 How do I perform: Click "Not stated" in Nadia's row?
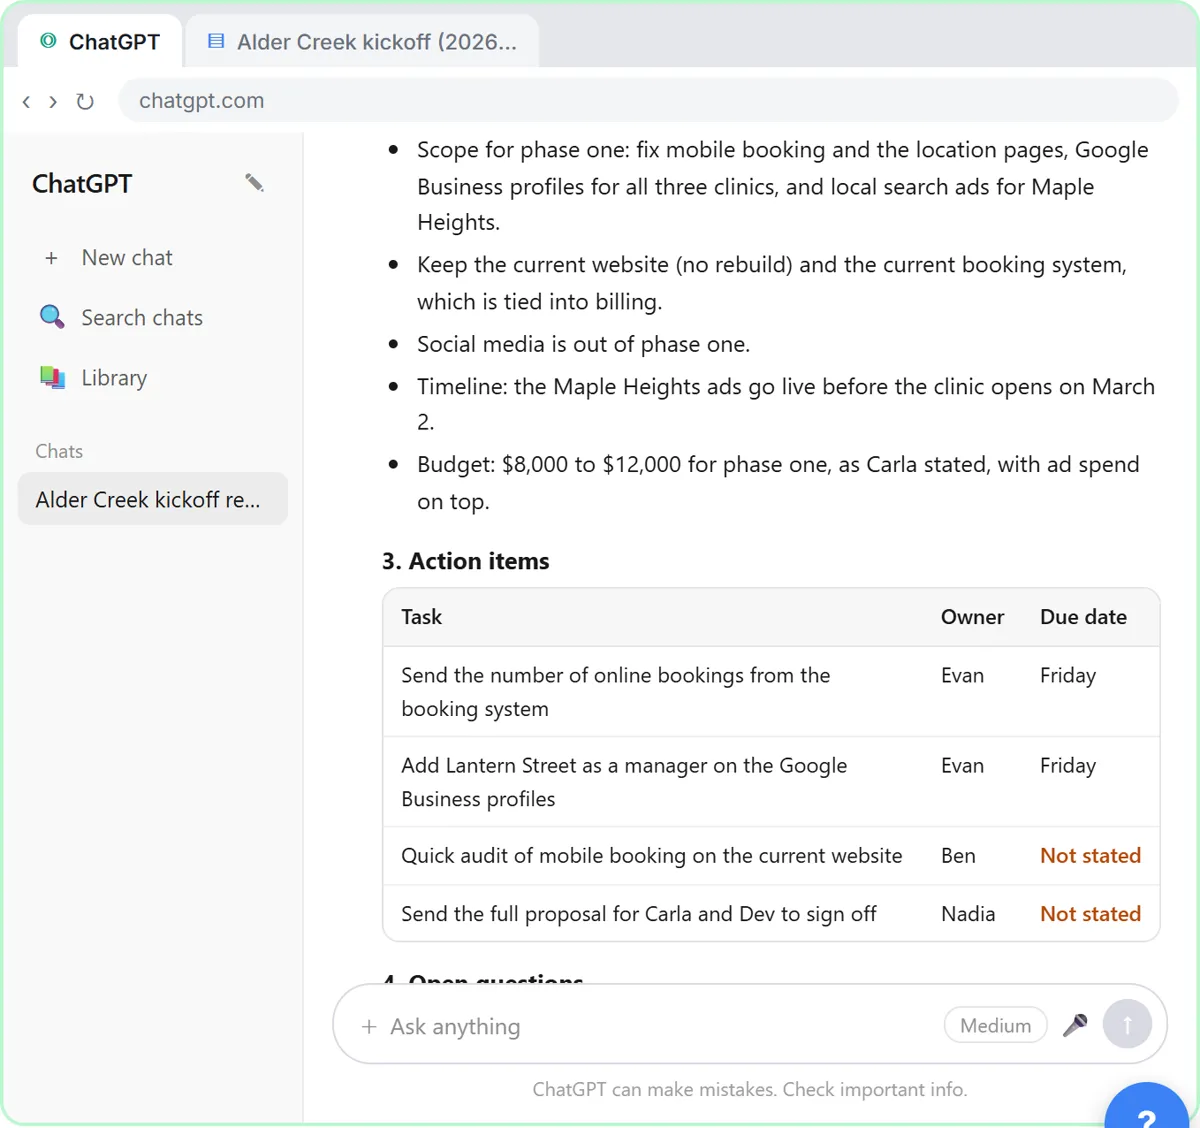click(1090, 914)
